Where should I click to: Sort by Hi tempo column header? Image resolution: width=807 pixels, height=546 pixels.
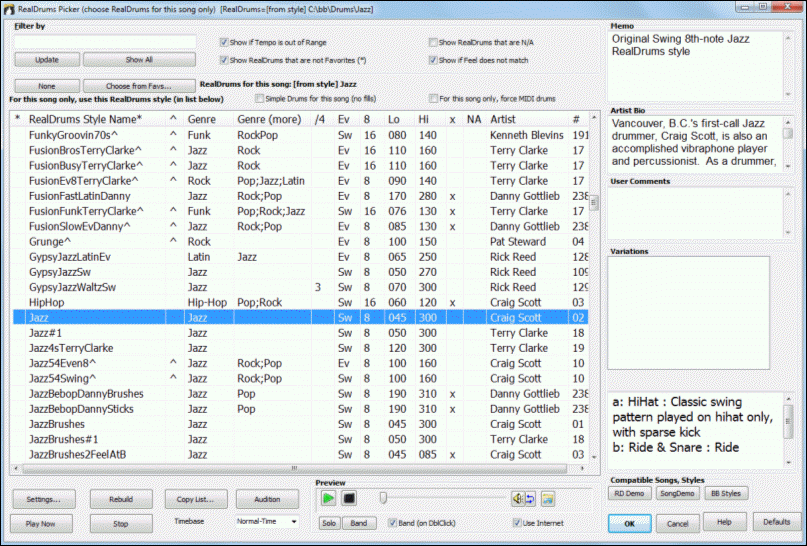[x=429, y=119]
